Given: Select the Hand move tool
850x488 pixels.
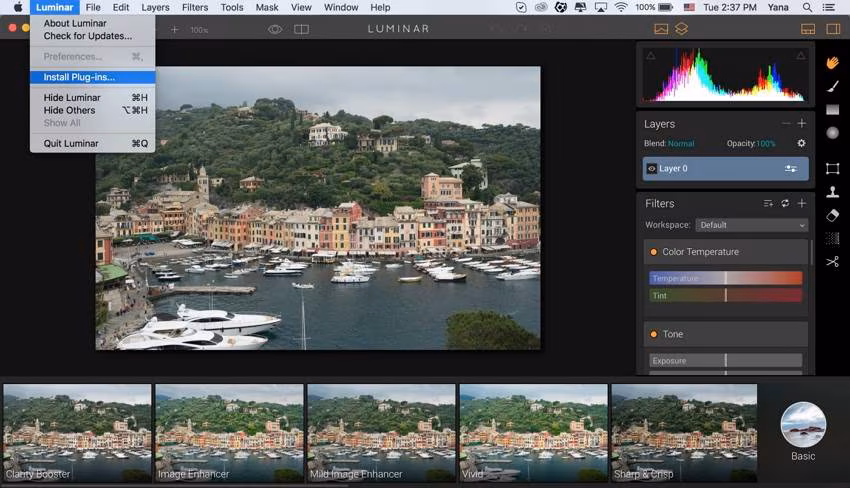Looking at the screenshot, I should tap(833, 63).
